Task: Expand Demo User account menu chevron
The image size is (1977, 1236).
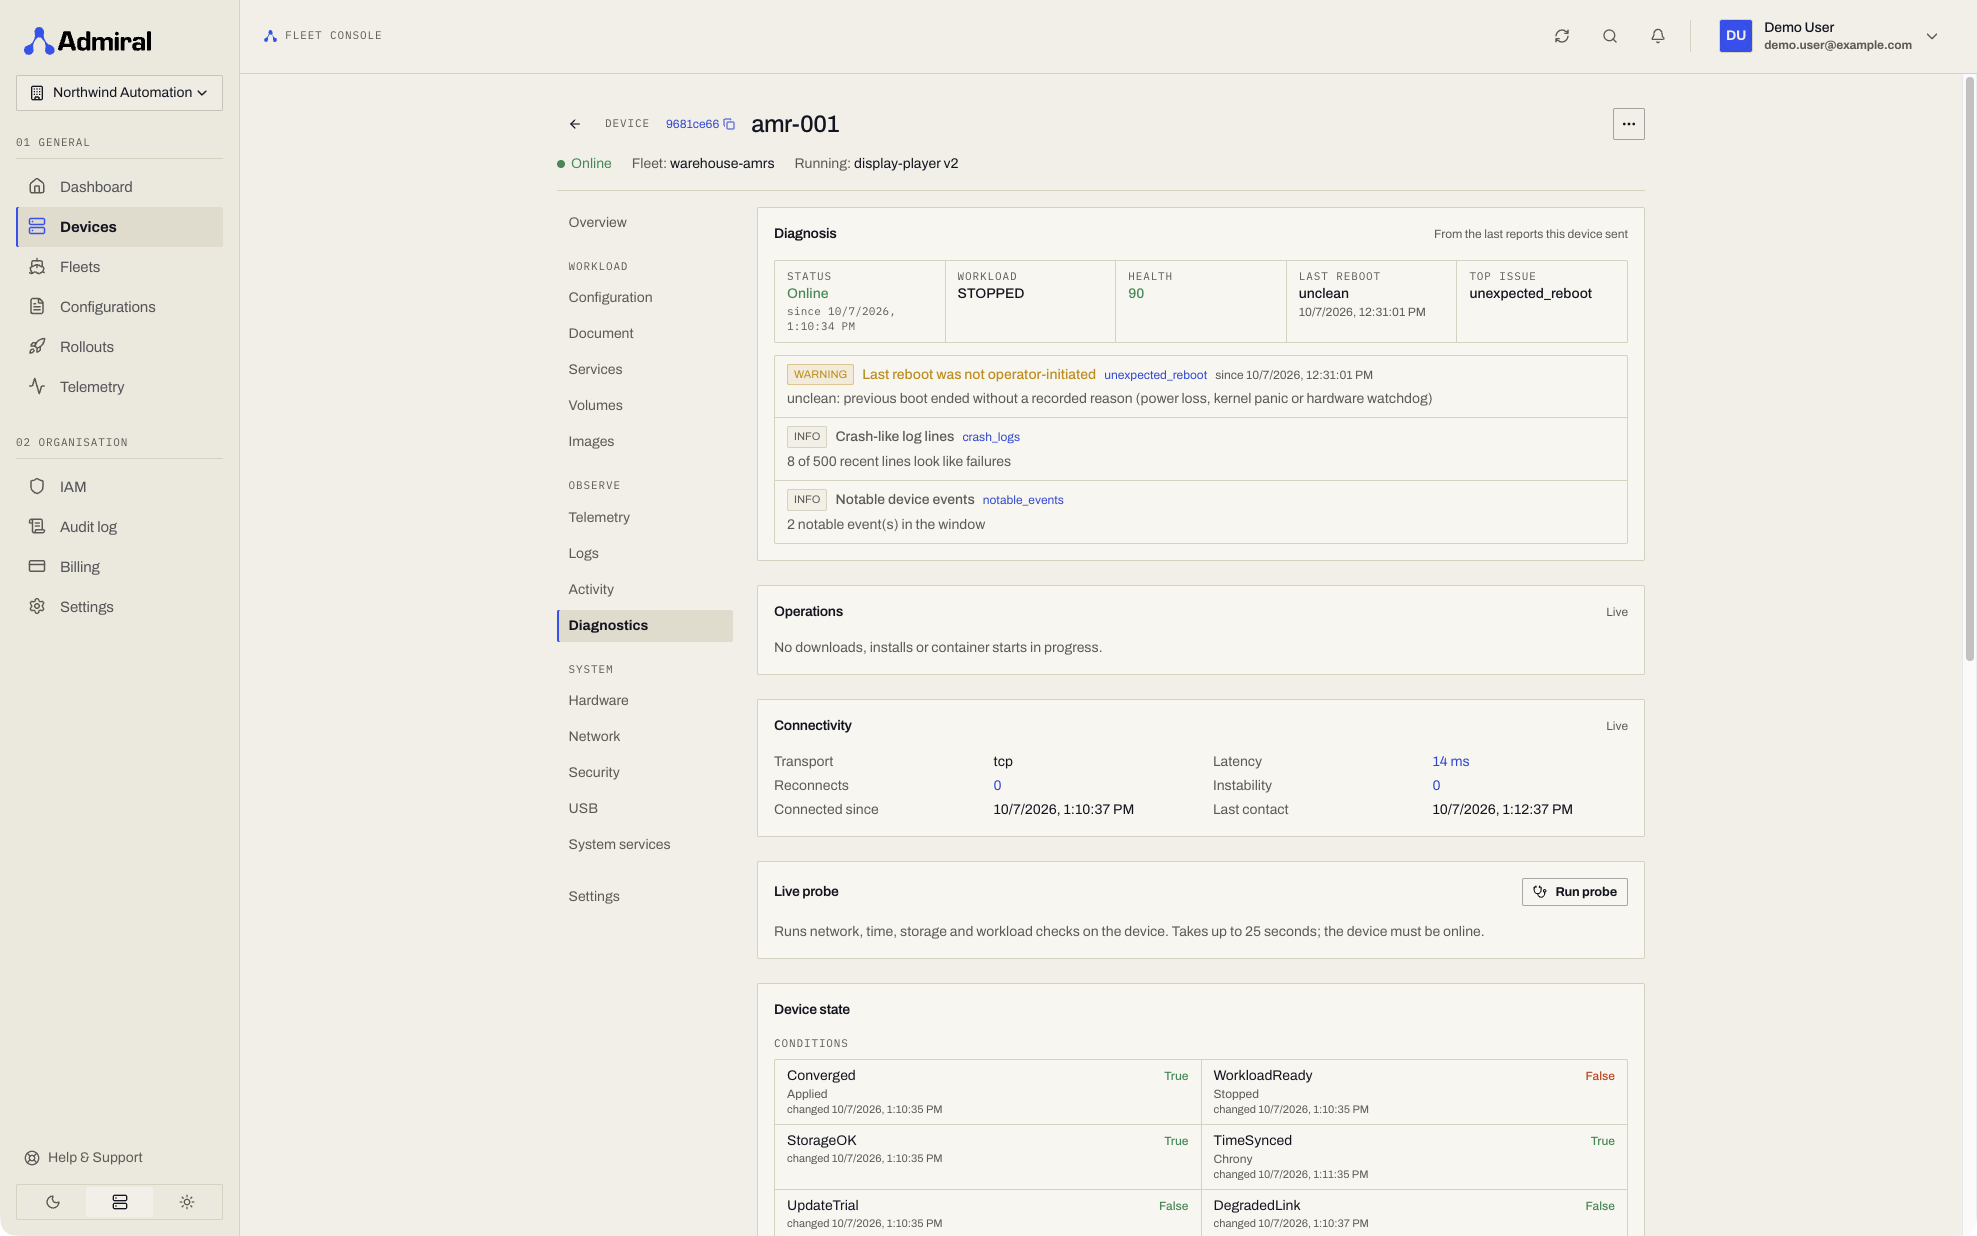Action: (x=1931, y=36)
